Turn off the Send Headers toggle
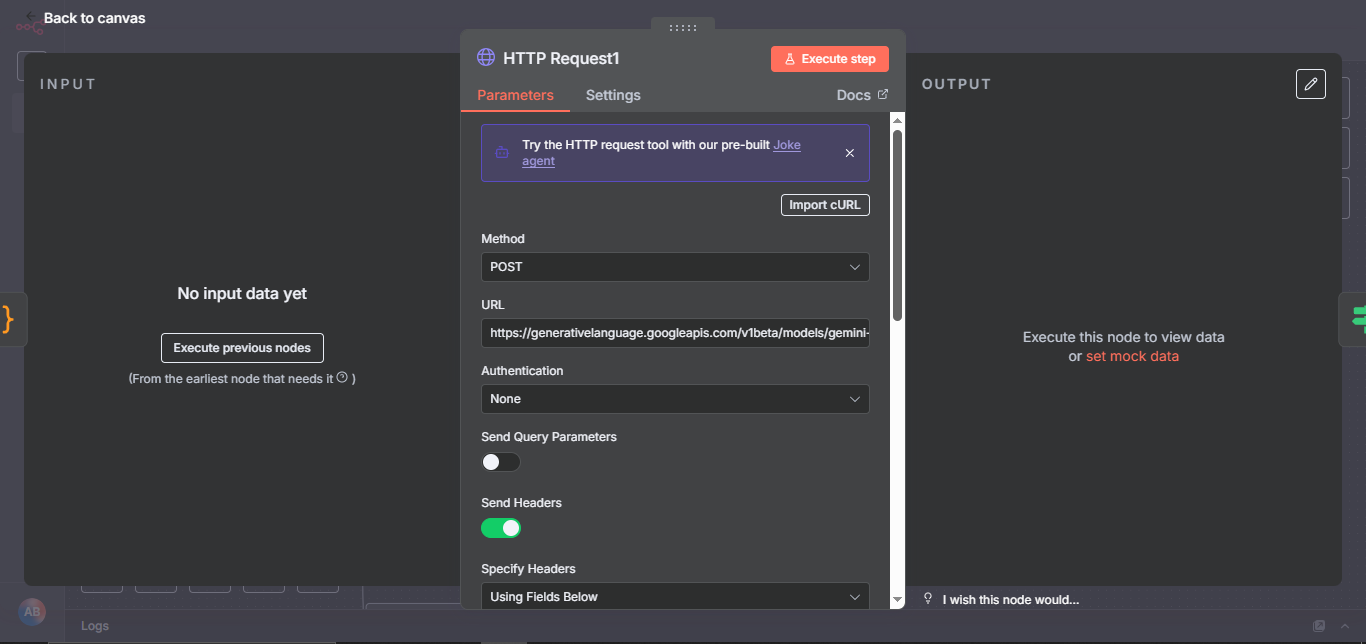The height and width of the screenshot is (644, 1366). (501, 528)
